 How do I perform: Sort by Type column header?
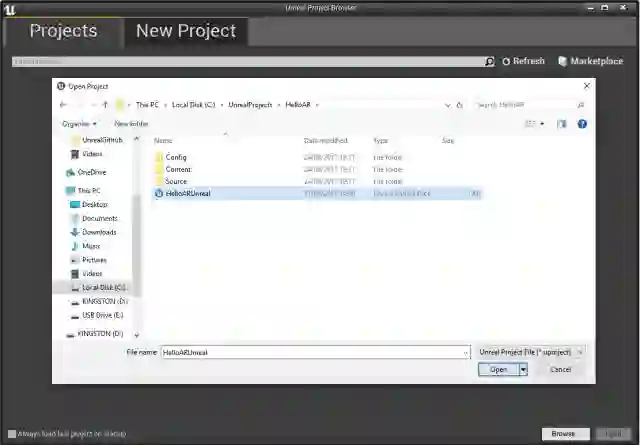pos(380,140)
